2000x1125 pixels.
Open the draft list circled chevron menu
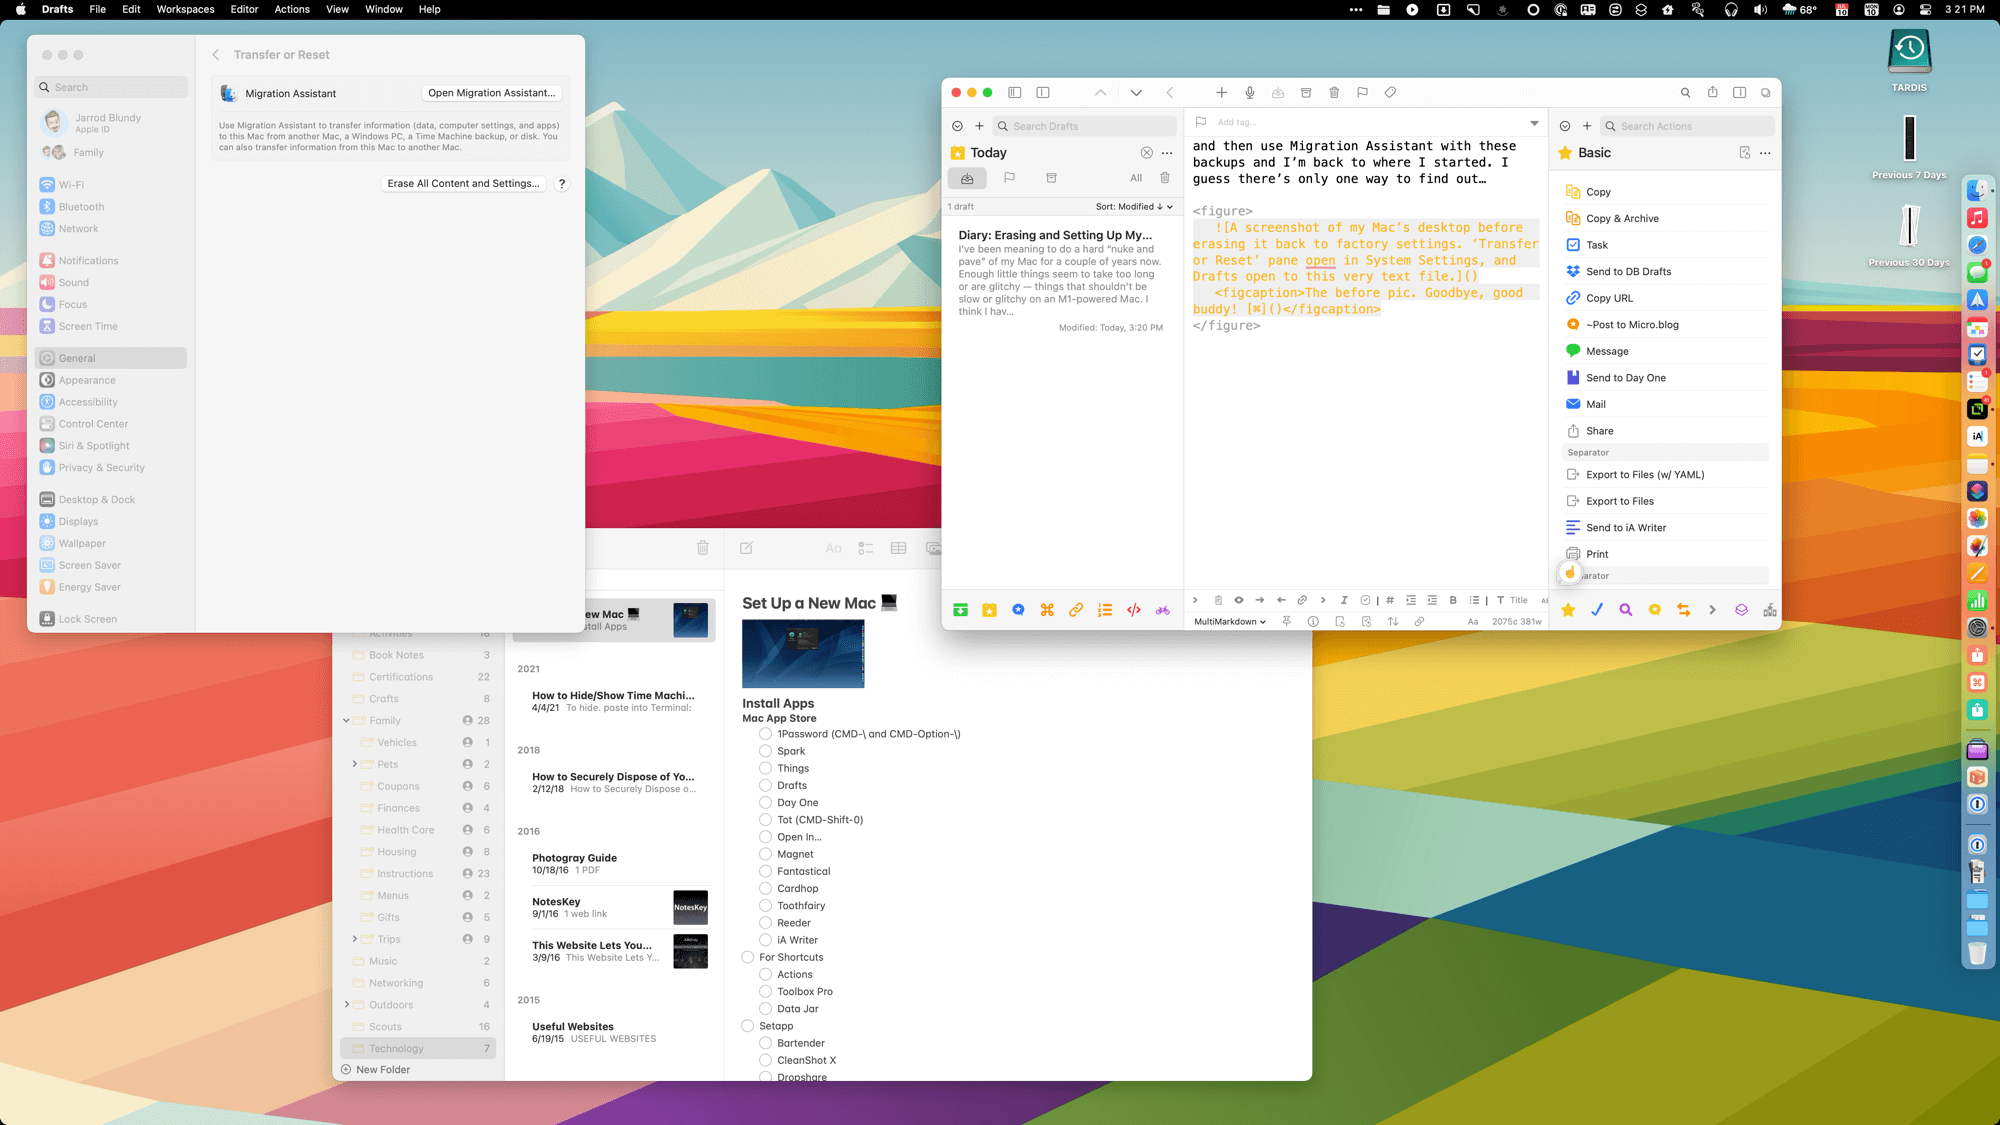pyautogui.click(x=957, y=126)
